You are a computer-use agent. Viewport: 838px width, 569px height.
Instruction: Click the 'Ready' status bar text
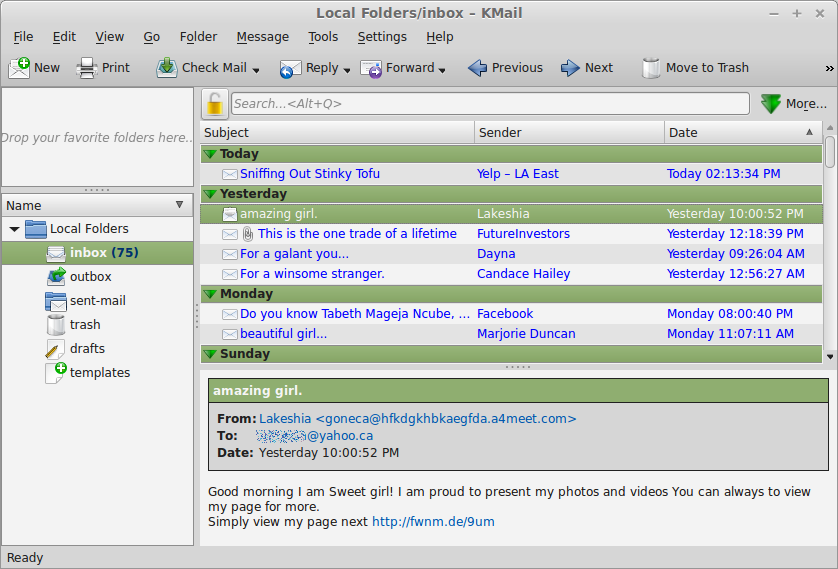coord(25,558)
